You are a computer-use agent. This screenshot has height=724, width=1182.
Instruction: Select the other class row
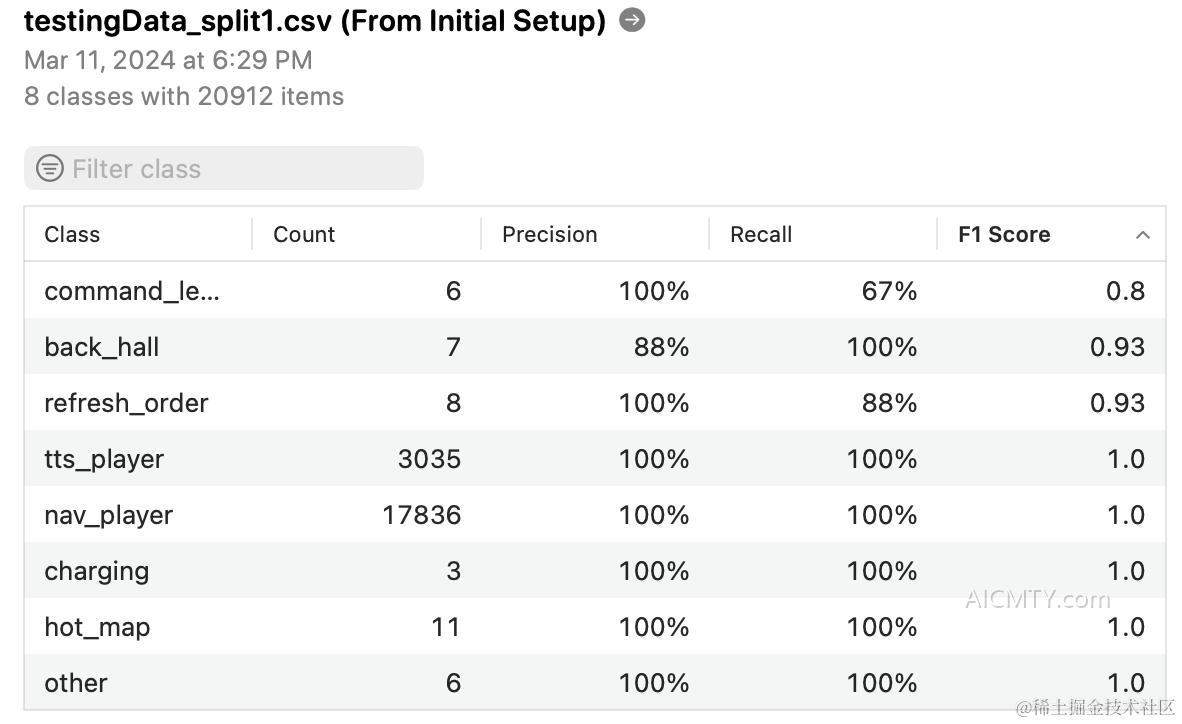[595, 683]
